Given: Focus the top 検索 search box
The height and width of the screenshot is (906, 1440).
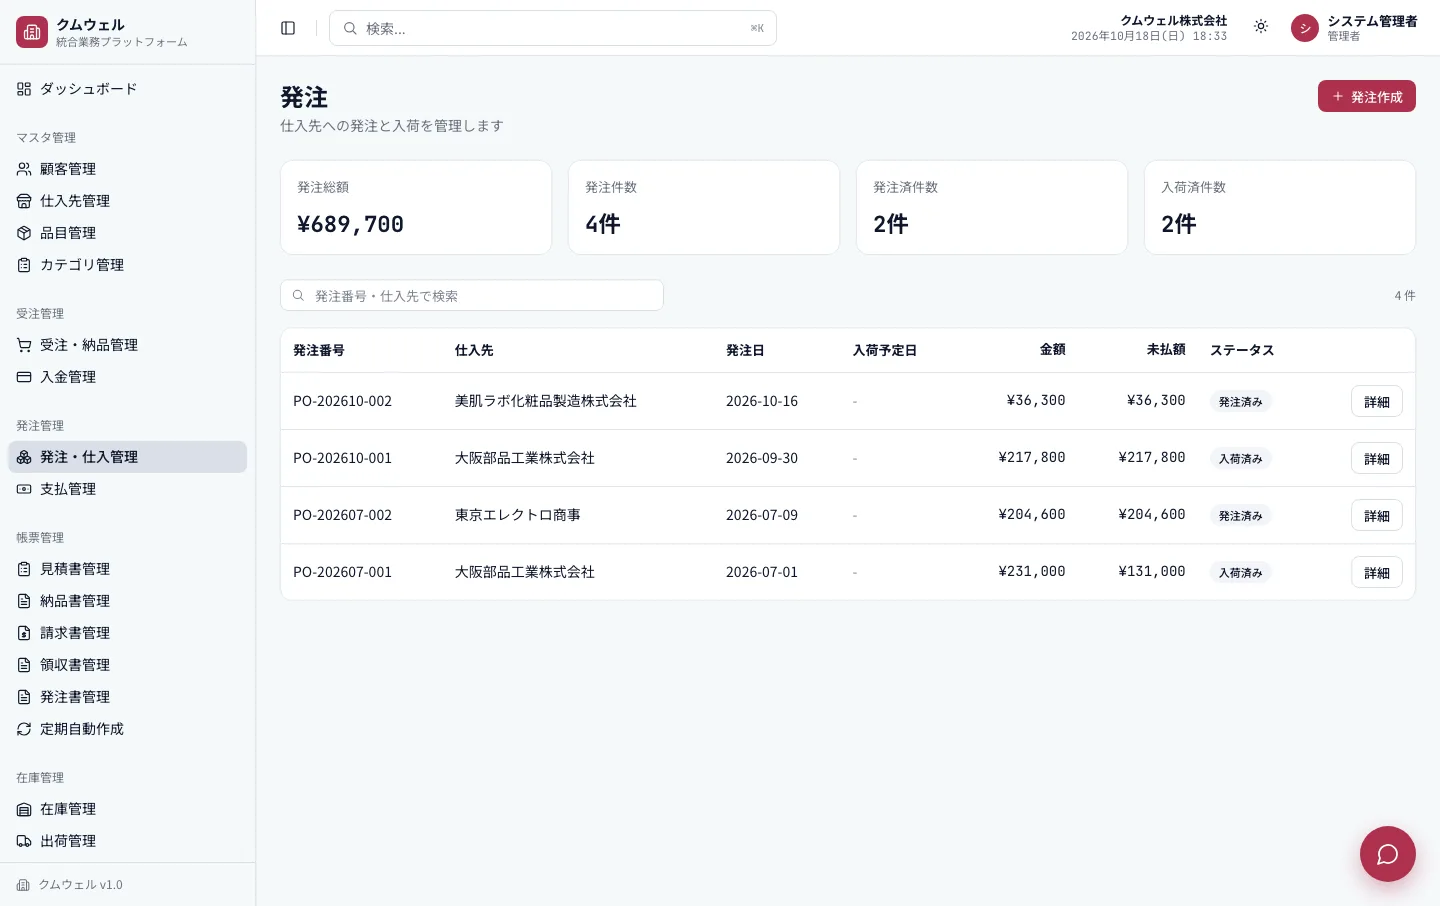Looking at the screenshot, I should tap(553, 28).
